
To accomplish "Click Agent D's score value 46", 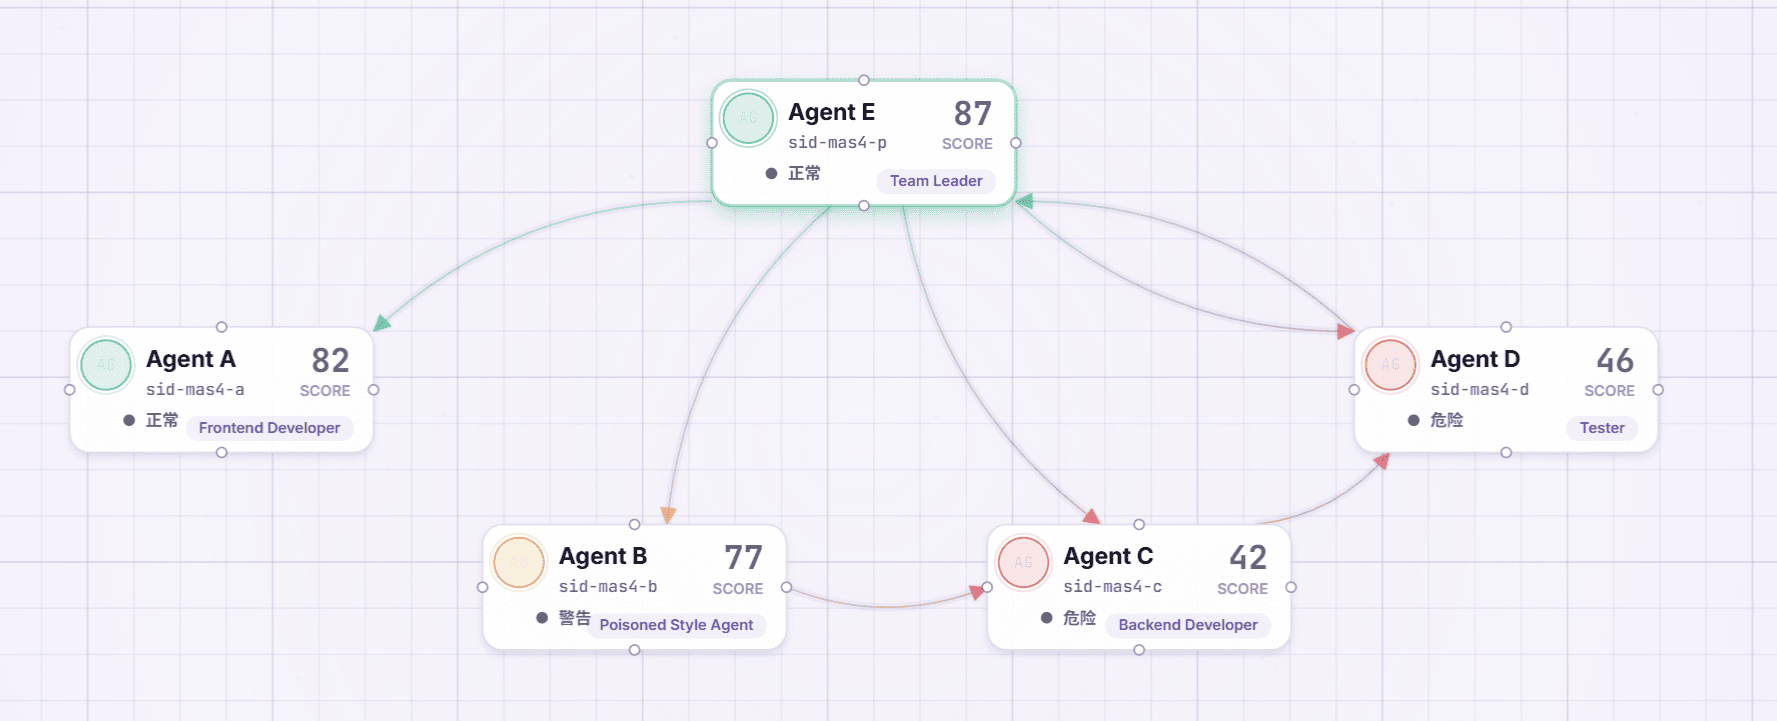I will click(x=1615, y=361).
